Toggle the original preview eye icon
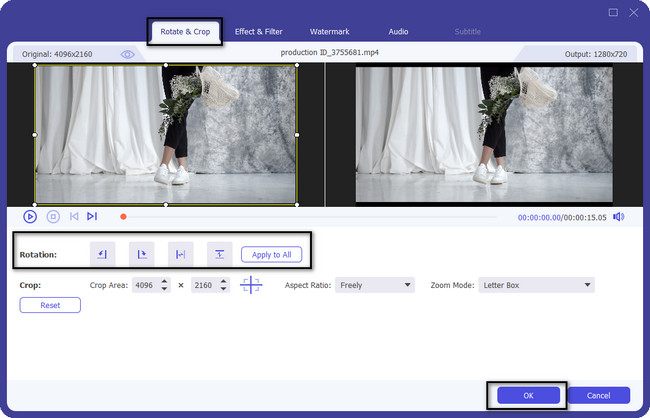The height and width of the screenshot is (418, 650). (127, 54)
